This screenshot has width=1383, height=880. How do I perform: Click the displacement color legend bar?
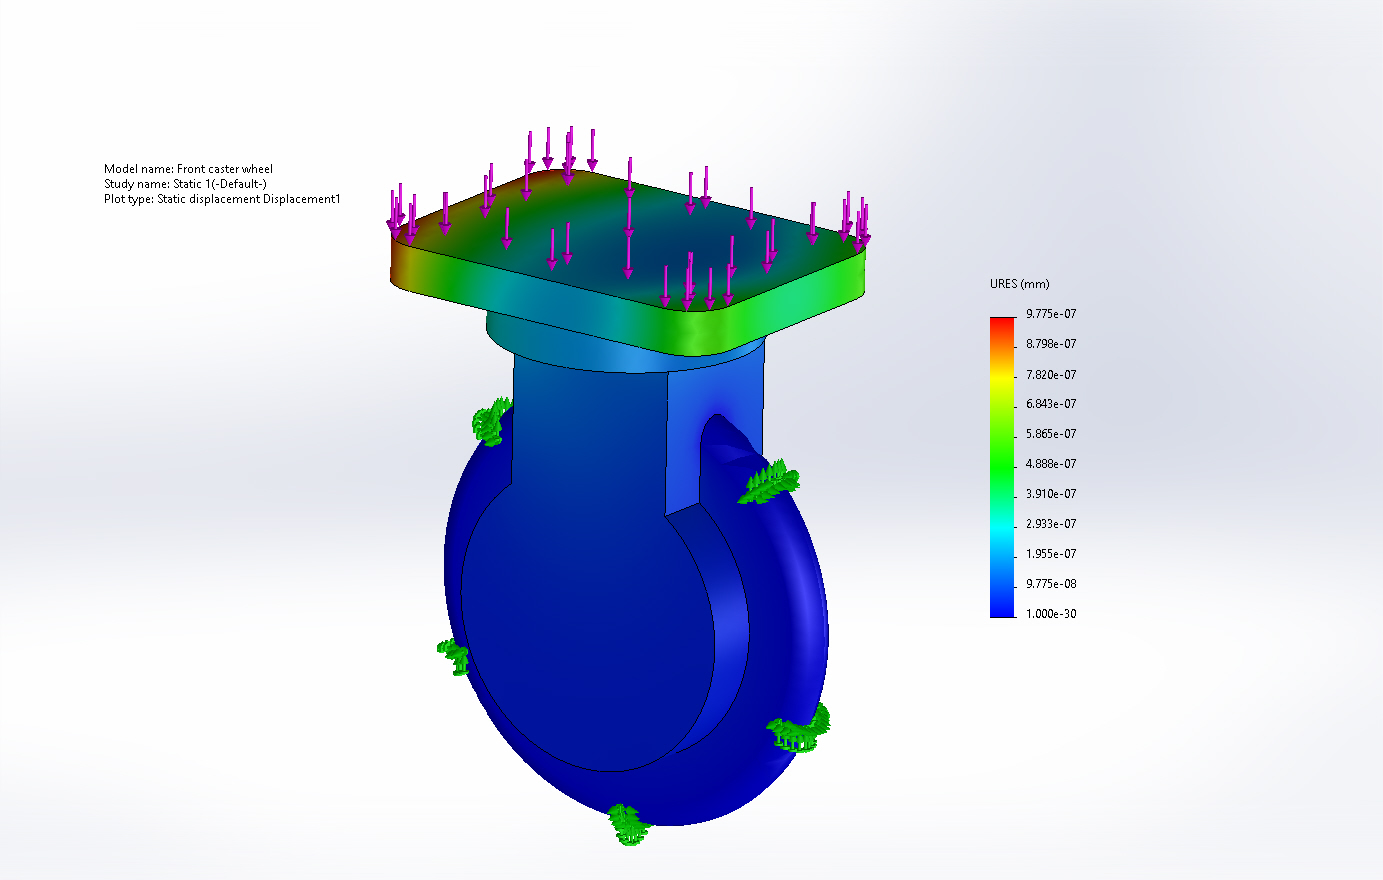1002,467
